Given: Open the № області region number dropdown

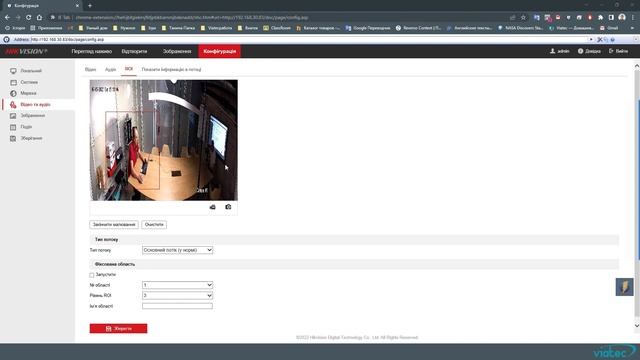Looking at the screenshot, I should tap(177, 285).
